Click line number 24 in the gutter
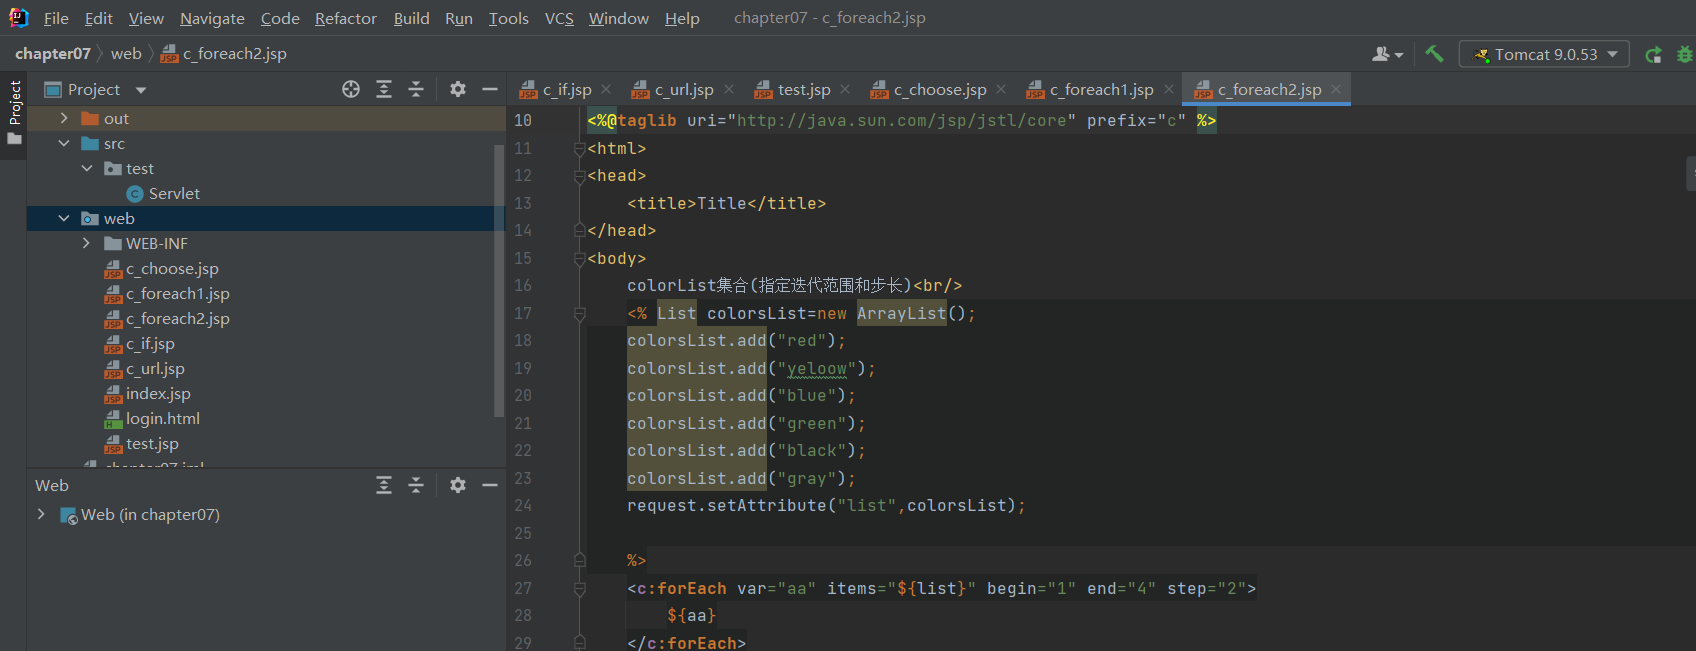The width and height of the screenshot is (1696, 651). (x=523, y=505)
